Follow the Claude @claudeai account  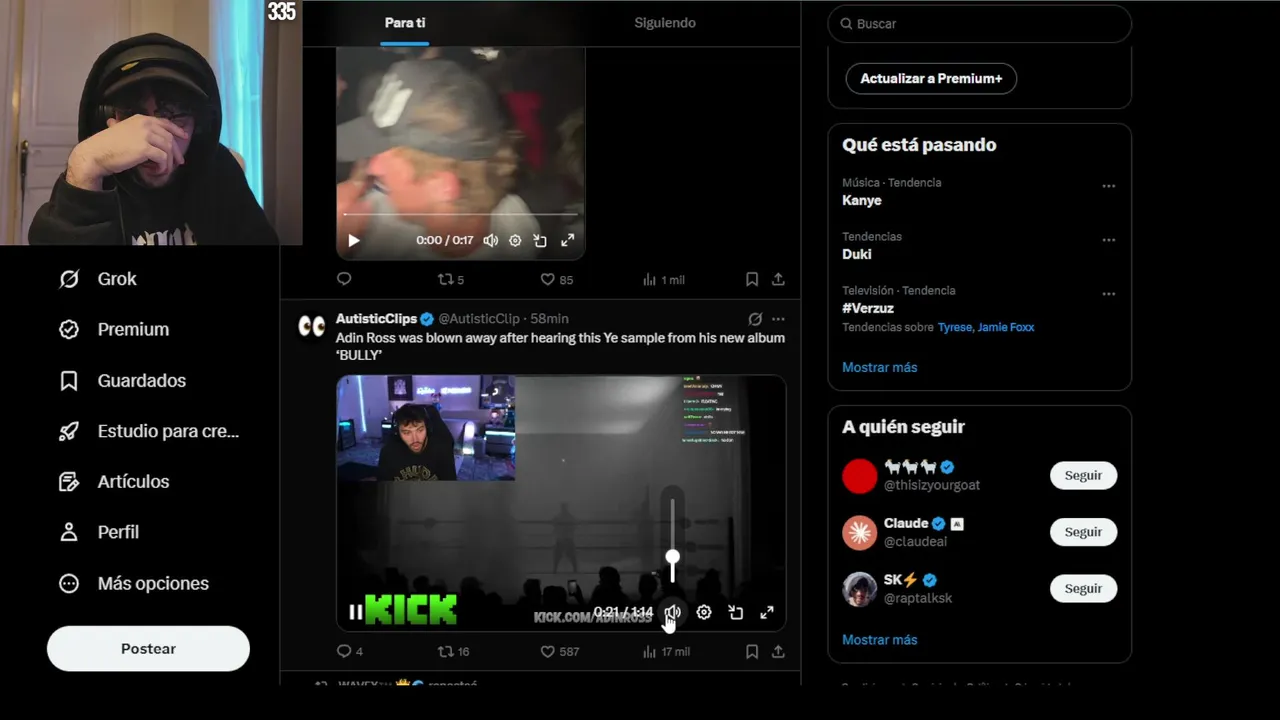[1083, 532]
